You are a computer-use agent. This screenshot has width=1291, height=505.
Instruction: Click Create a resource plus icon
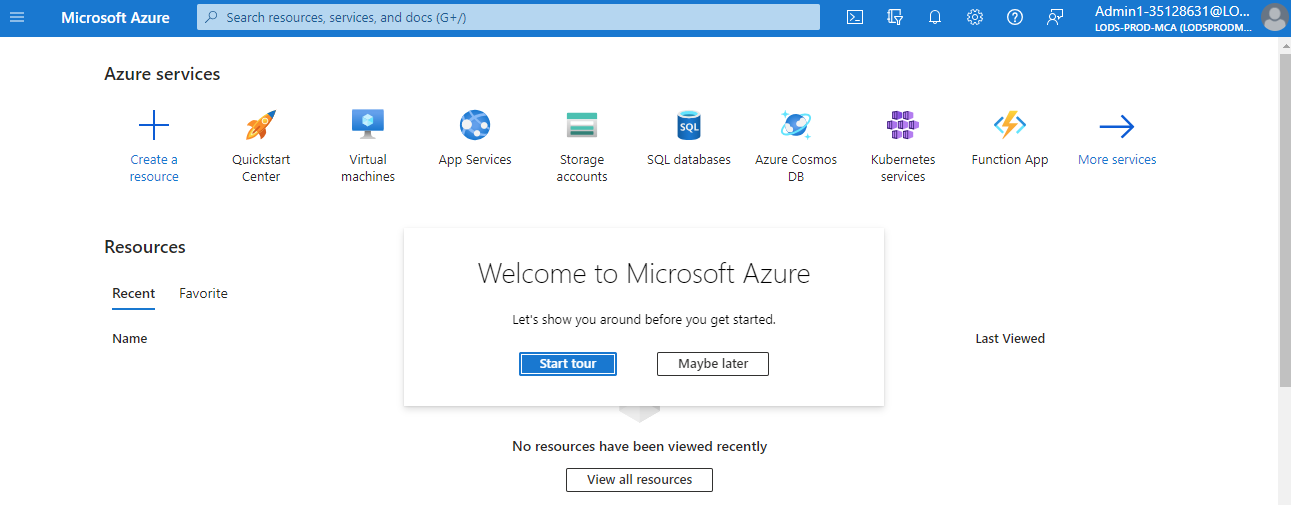click(x=154, y=126)
